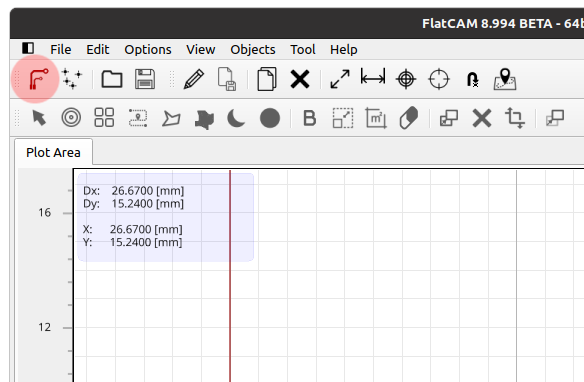Click the Eraser tool icon
The image size is (584, 382).
point(409,118)
